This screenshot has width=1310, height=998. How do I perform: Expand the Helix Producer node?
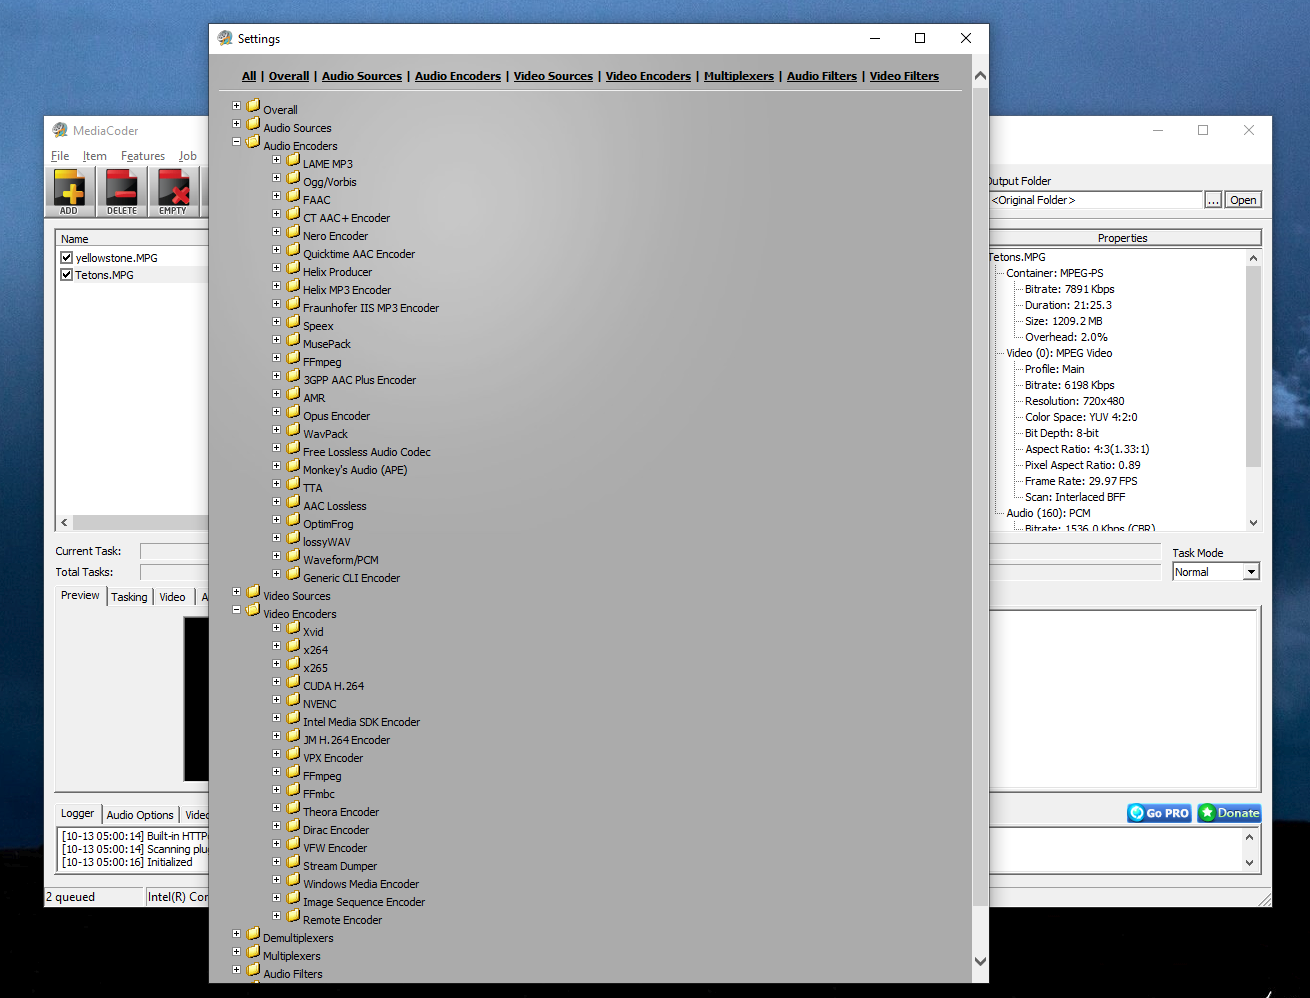click(277, 268)
